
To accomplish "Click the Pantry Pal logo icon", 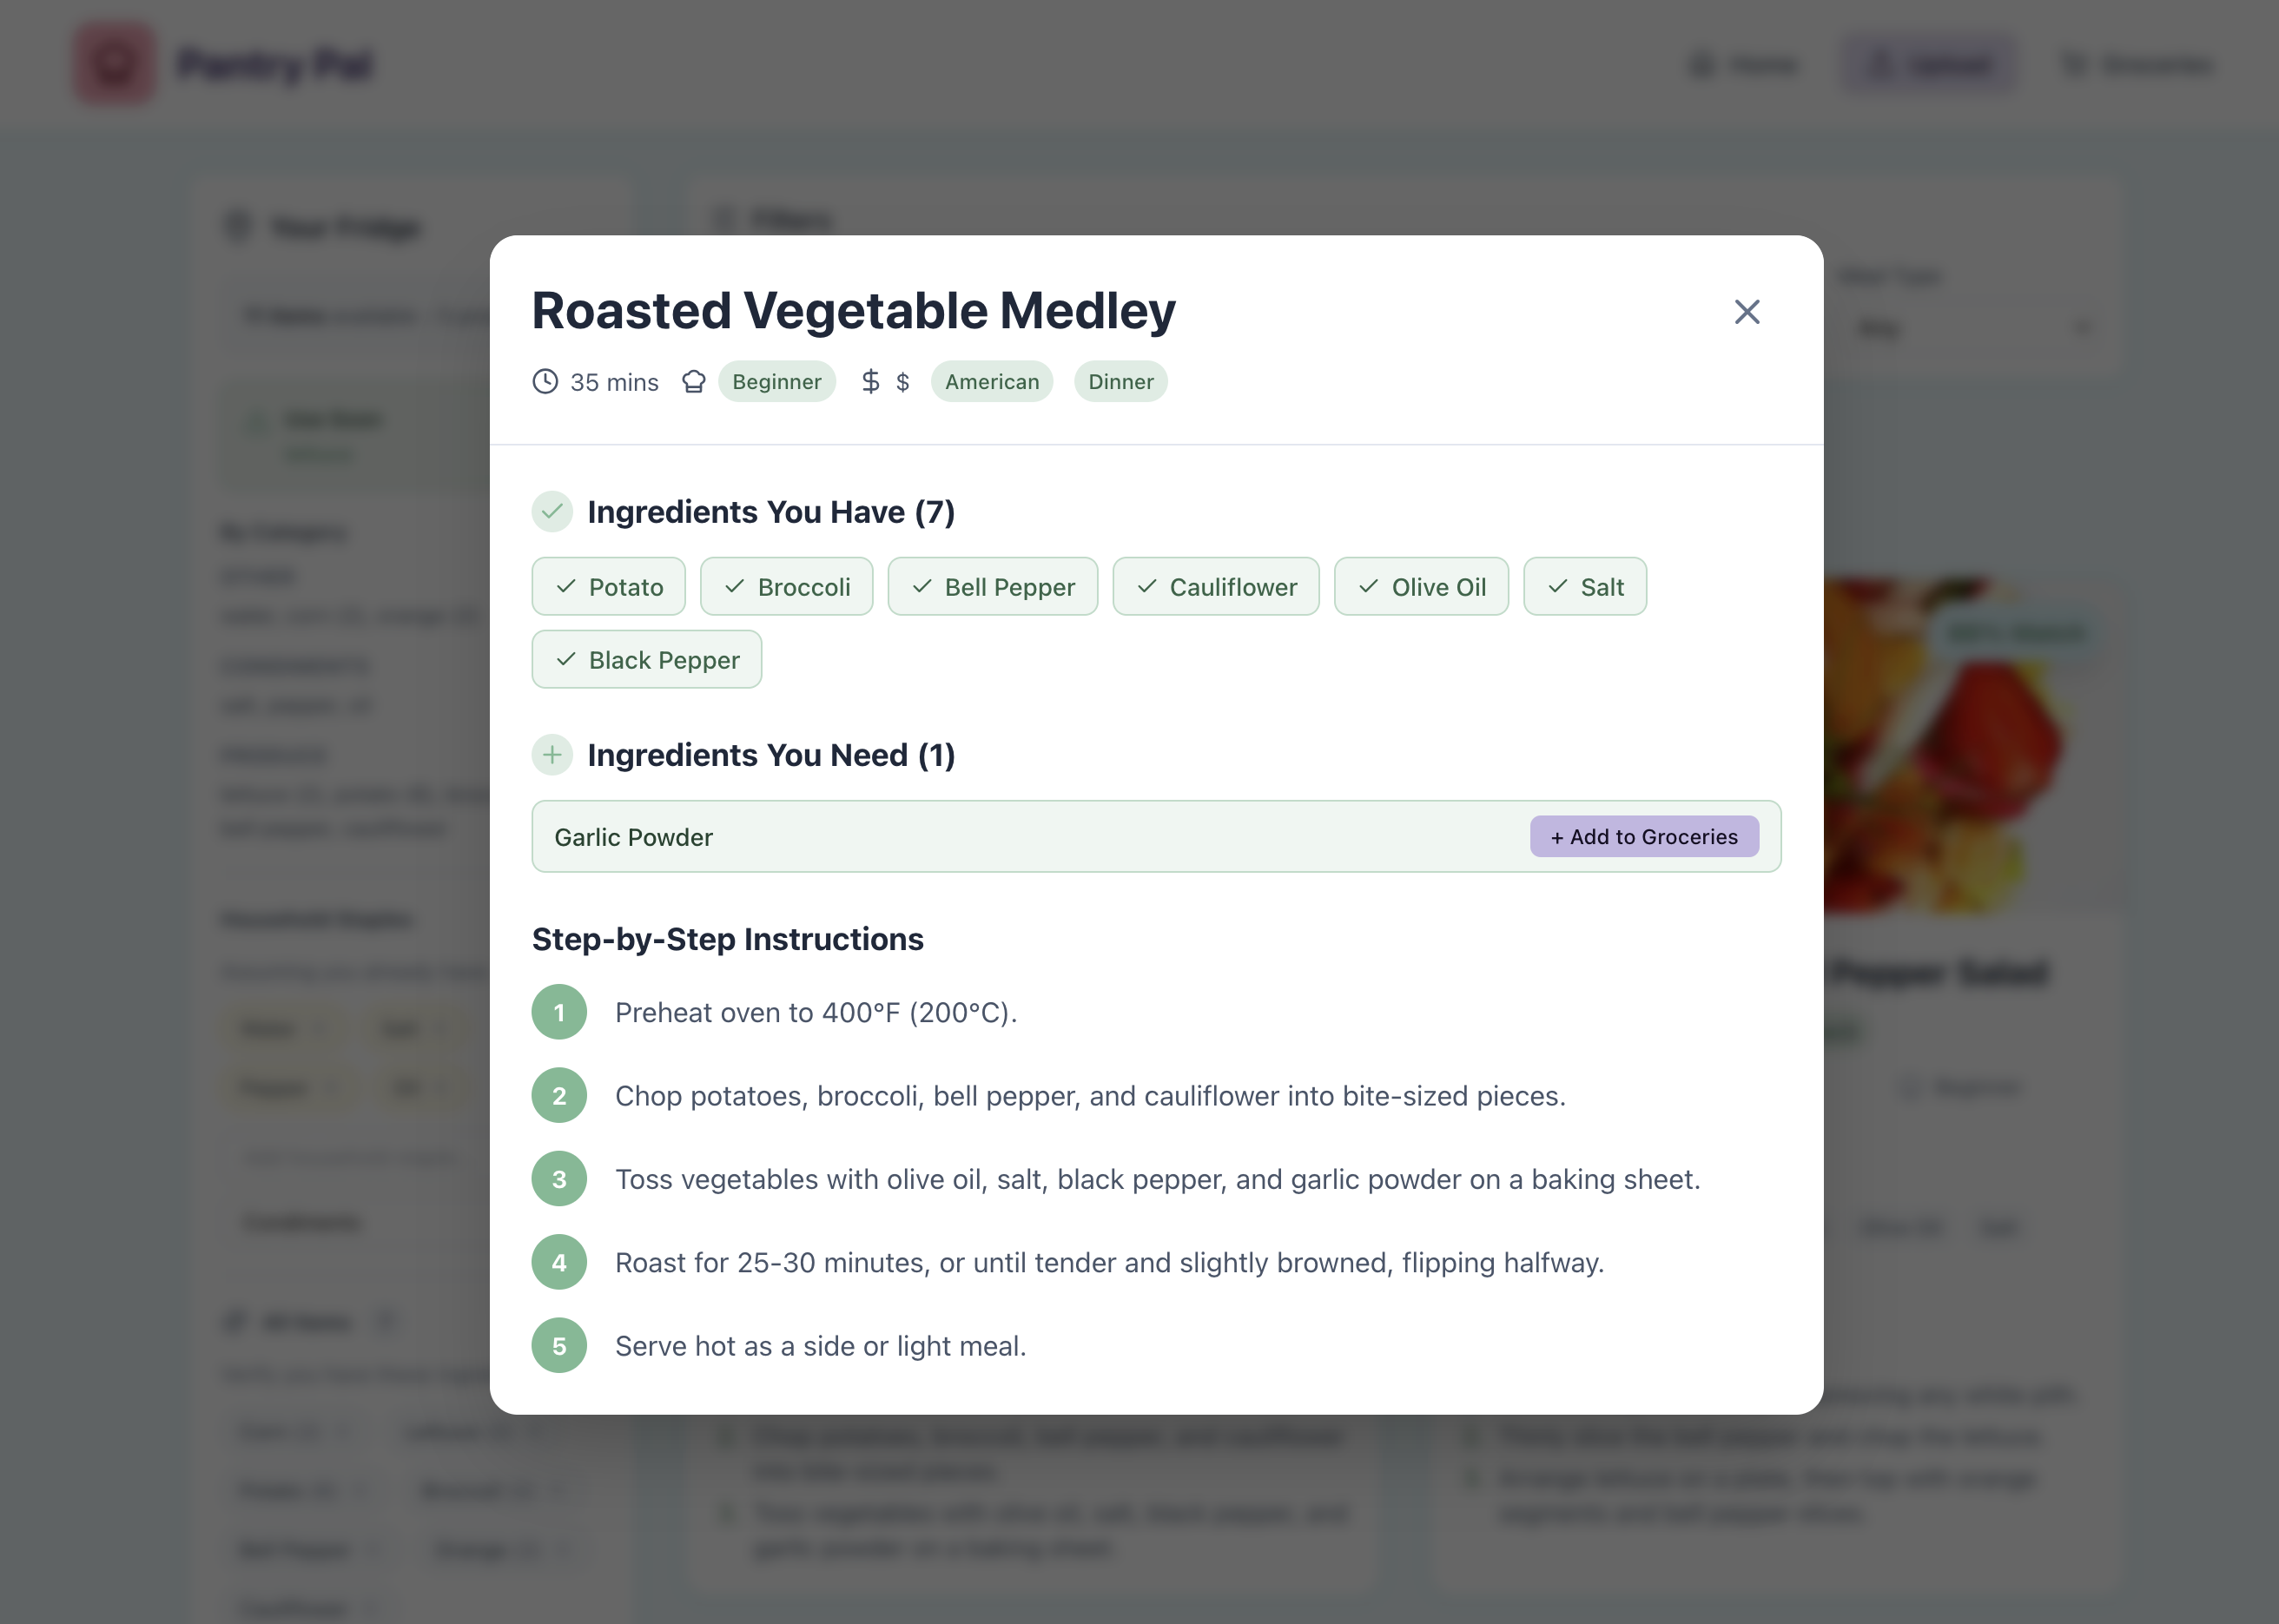I will [115, 65].
